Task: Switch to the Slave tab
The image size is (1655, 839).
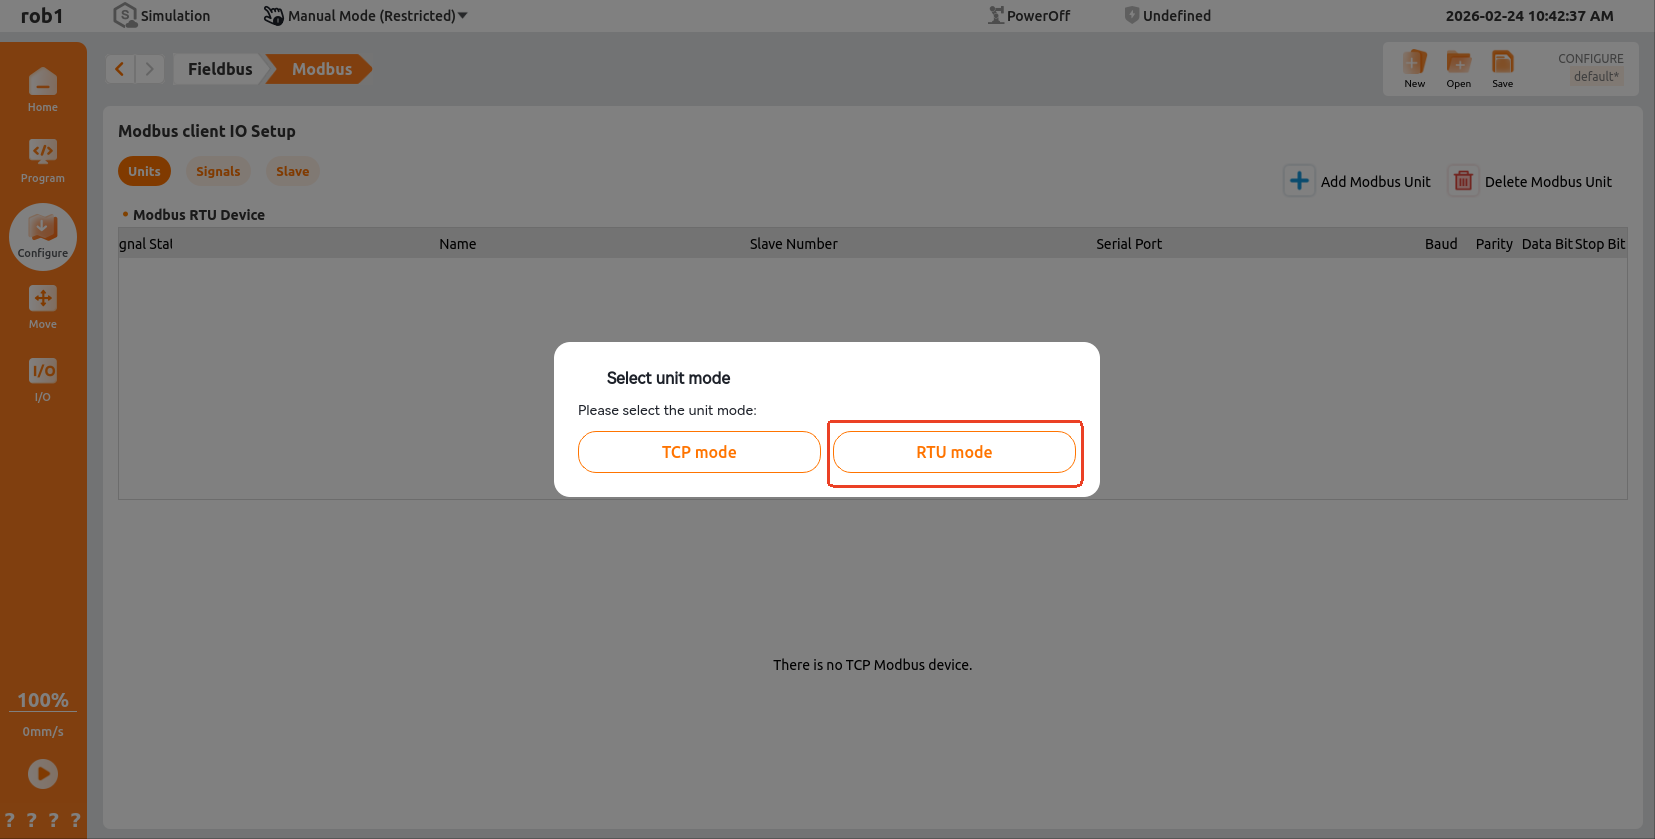Action: (292, 171)
